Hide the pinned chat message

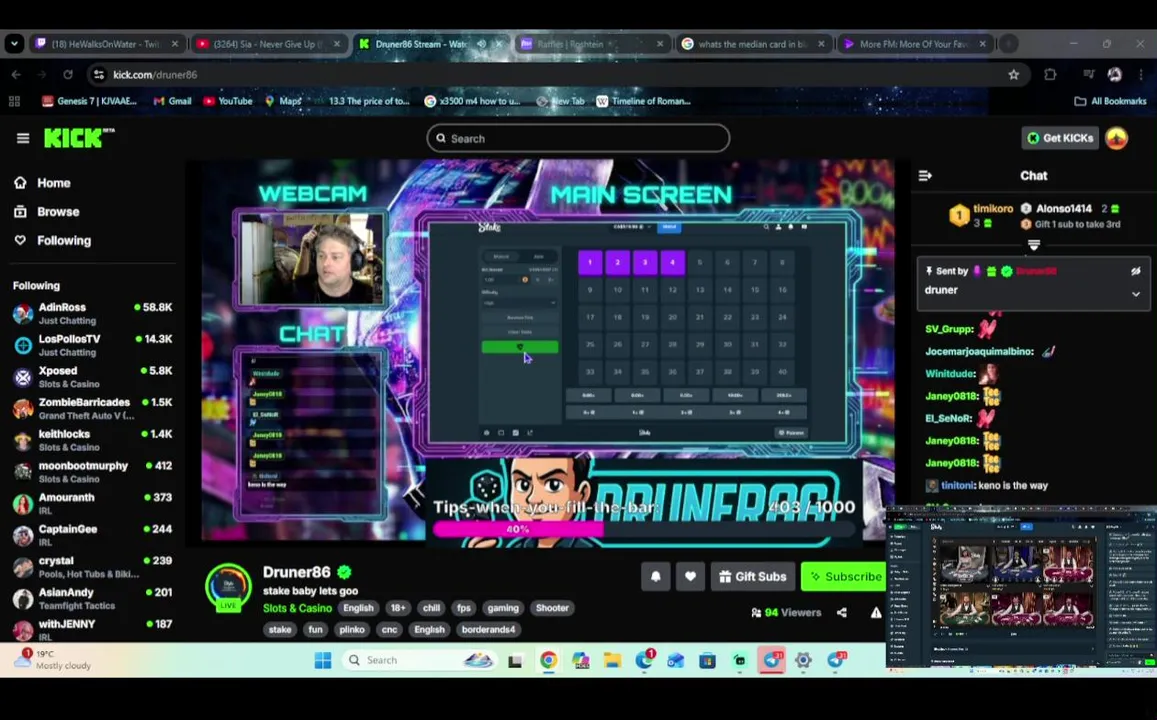pyautogui.click(x=1136, y=271)
